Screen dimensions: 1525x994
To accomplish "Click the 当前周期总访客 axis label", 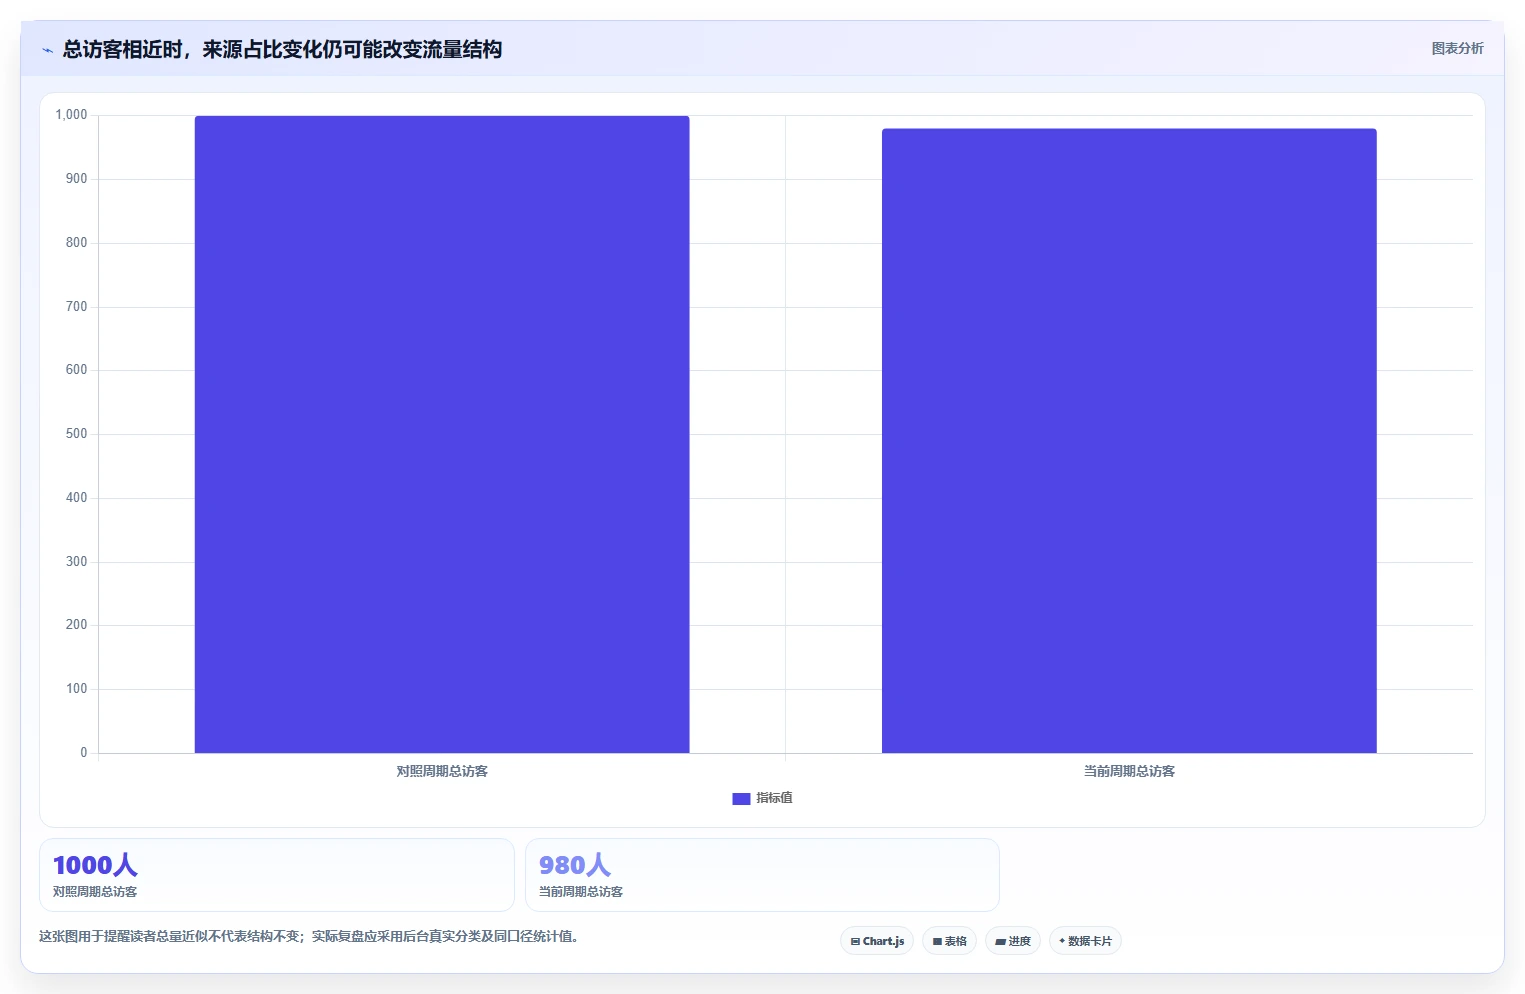I will (x=1129, y=771).
